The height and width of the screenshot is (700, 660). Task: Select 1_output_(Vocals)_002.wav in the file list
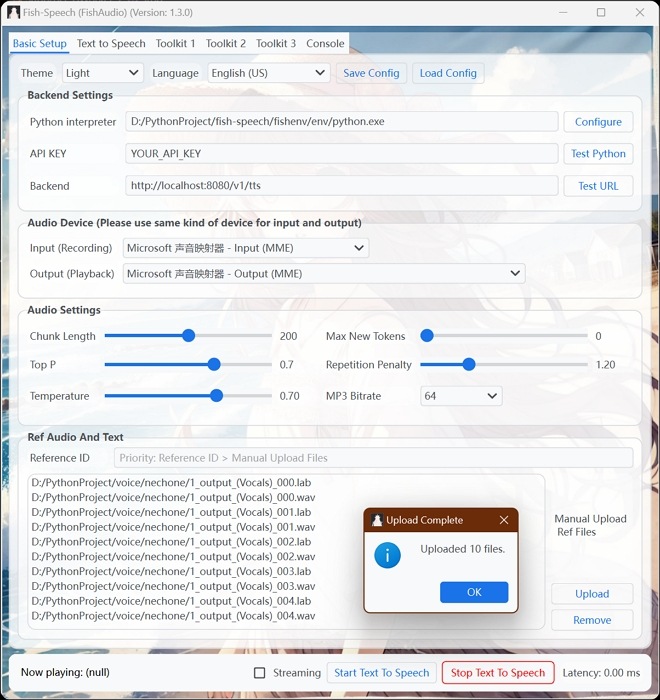173,557
